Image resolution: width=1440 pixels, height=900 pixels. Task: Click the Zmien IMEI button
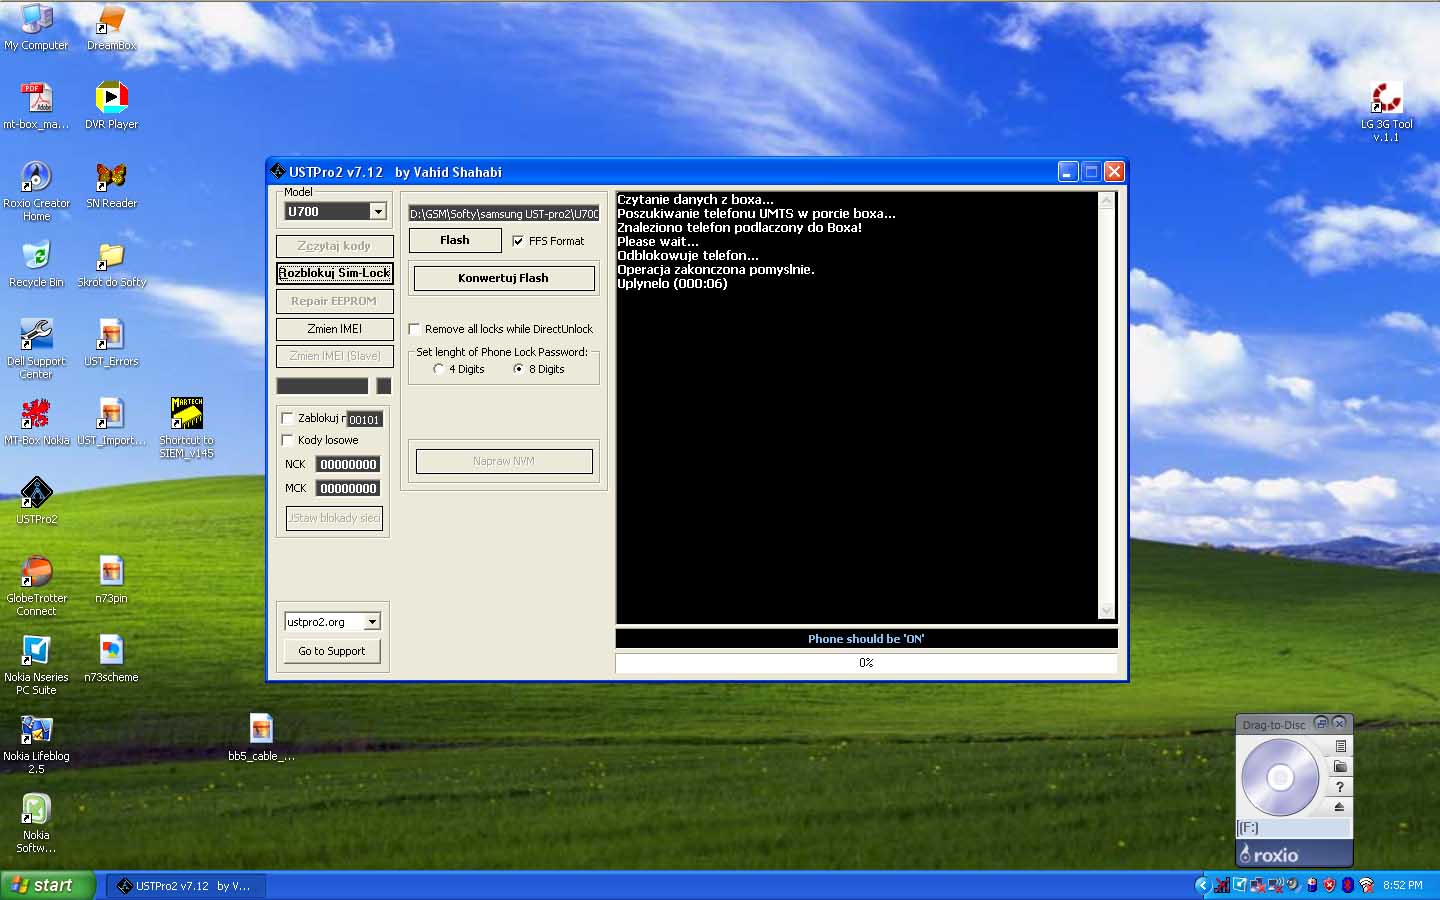click(x=335, y=329)
